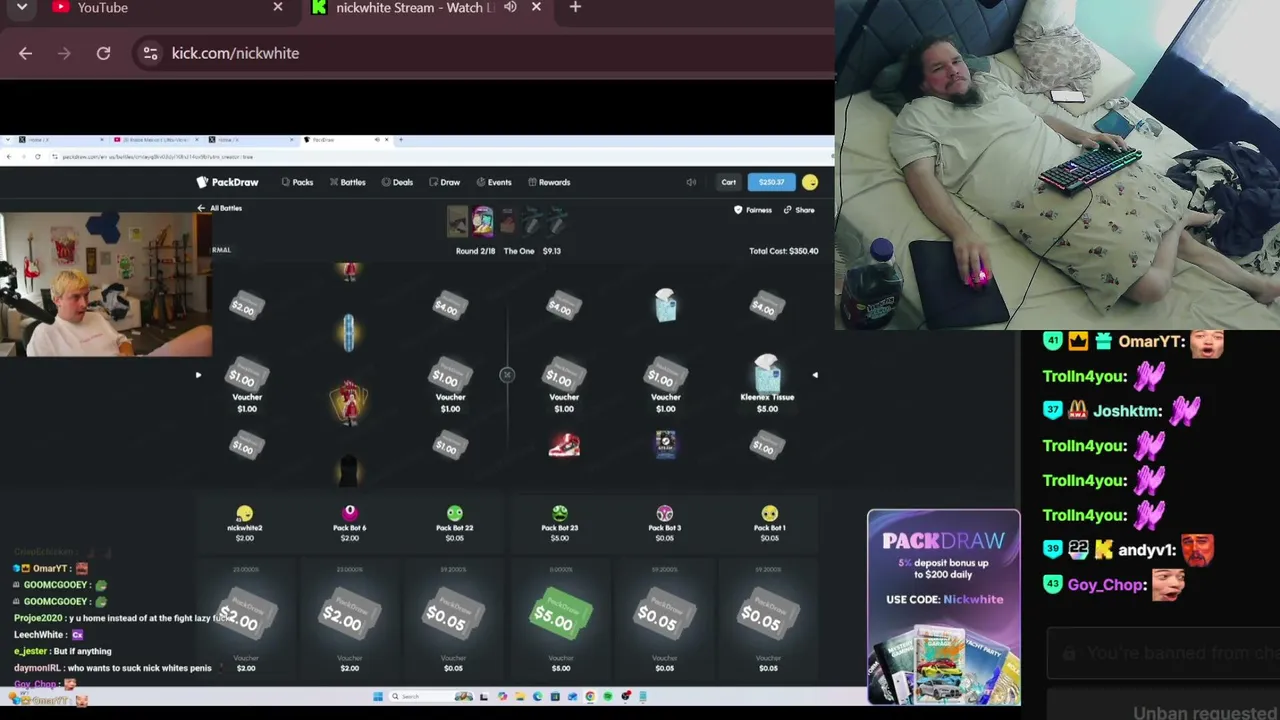Open a new browser tab
The image size is (1280, 720).
(x=575, y=7)
